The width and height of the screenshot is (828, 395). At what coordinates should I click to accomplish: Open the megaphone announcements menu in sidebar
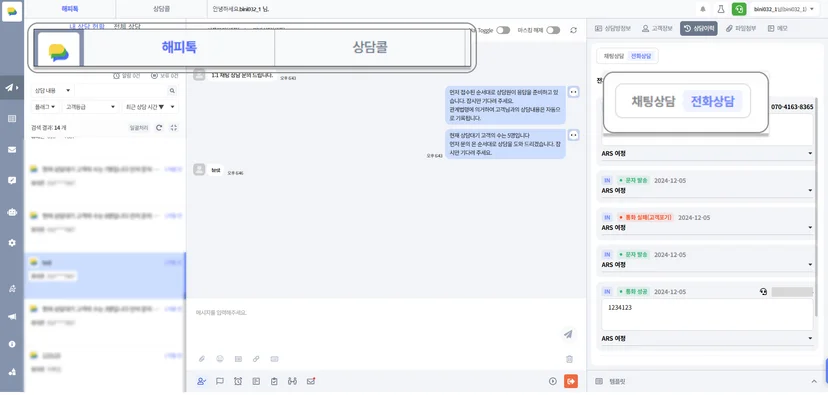point(12,317)
